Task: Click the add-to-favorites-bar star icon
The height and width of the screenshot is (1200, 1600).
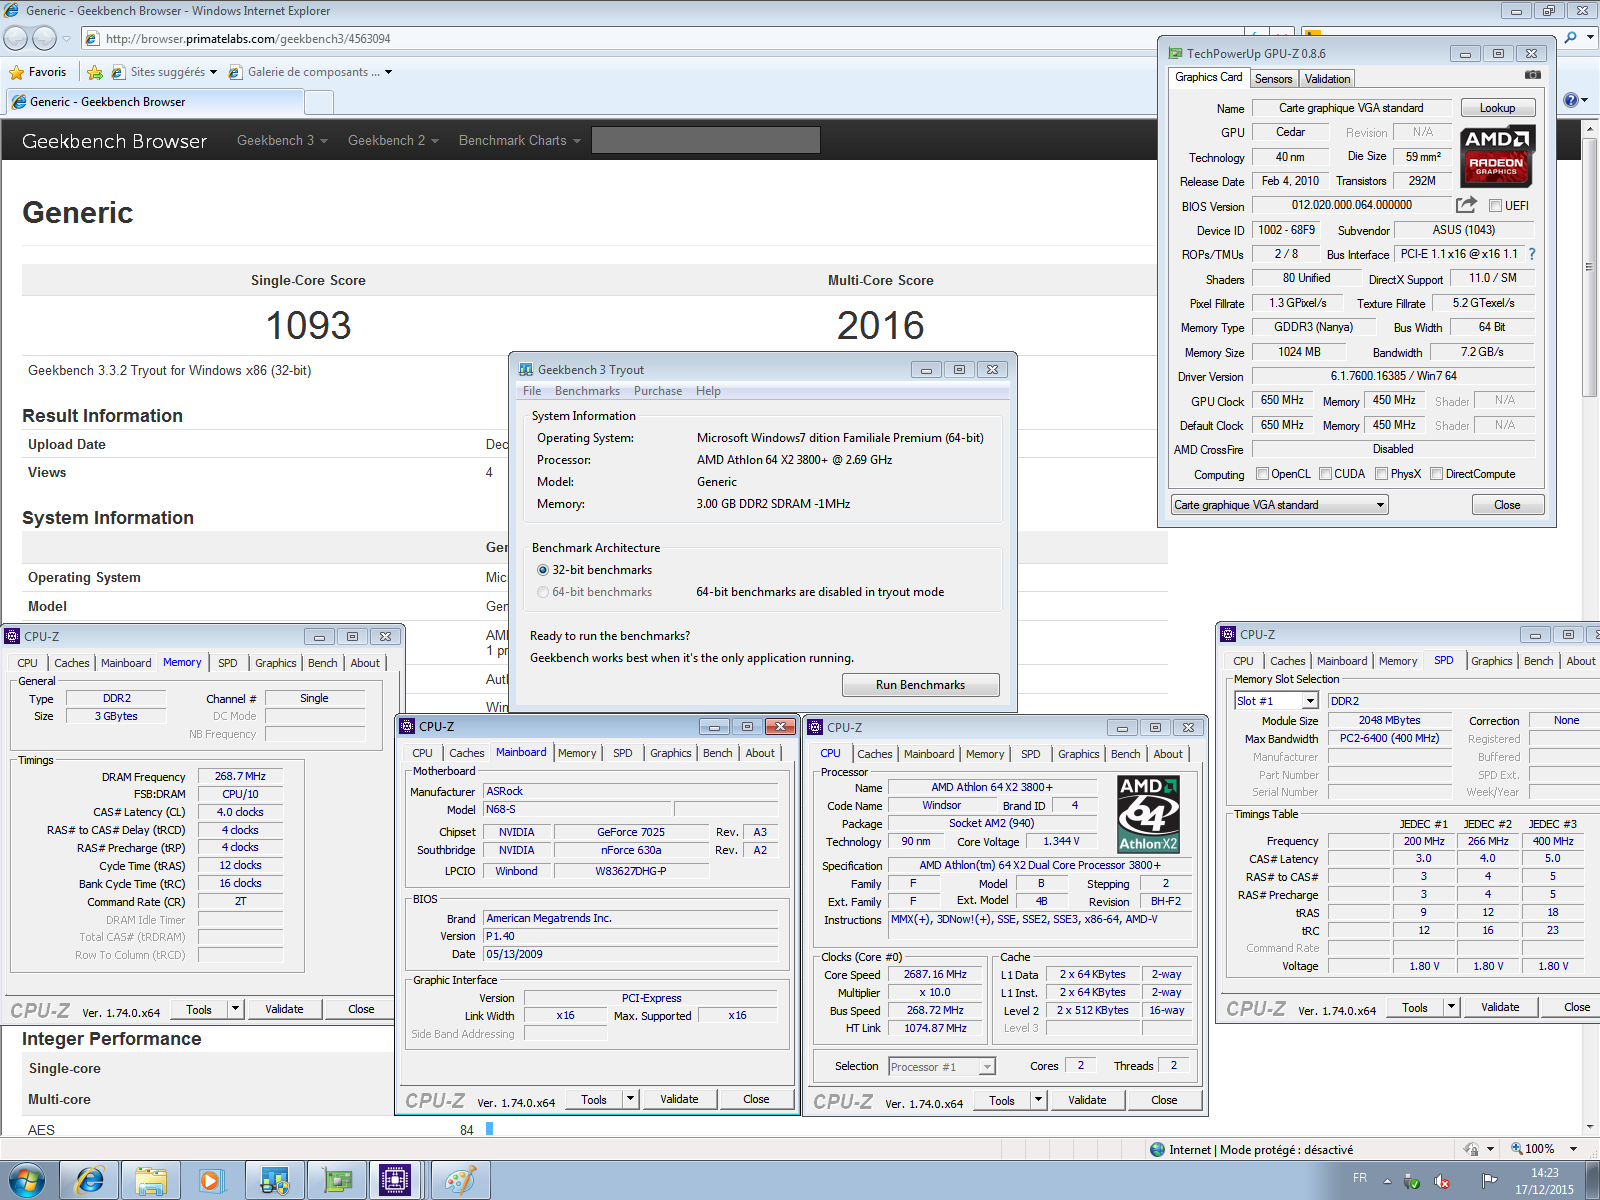Action: tap(95, 72)
